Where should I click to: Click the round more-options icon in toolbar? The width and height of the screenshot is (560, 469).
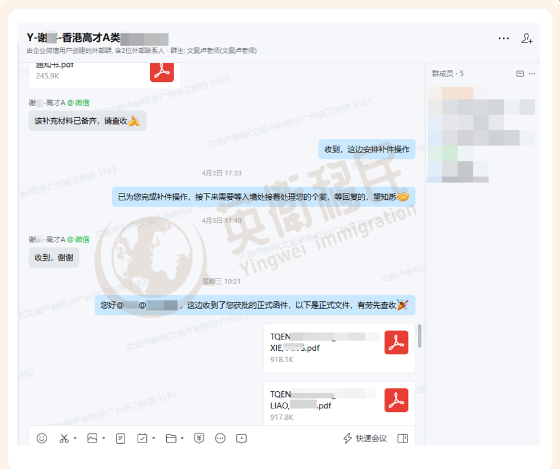click(220, 438)
